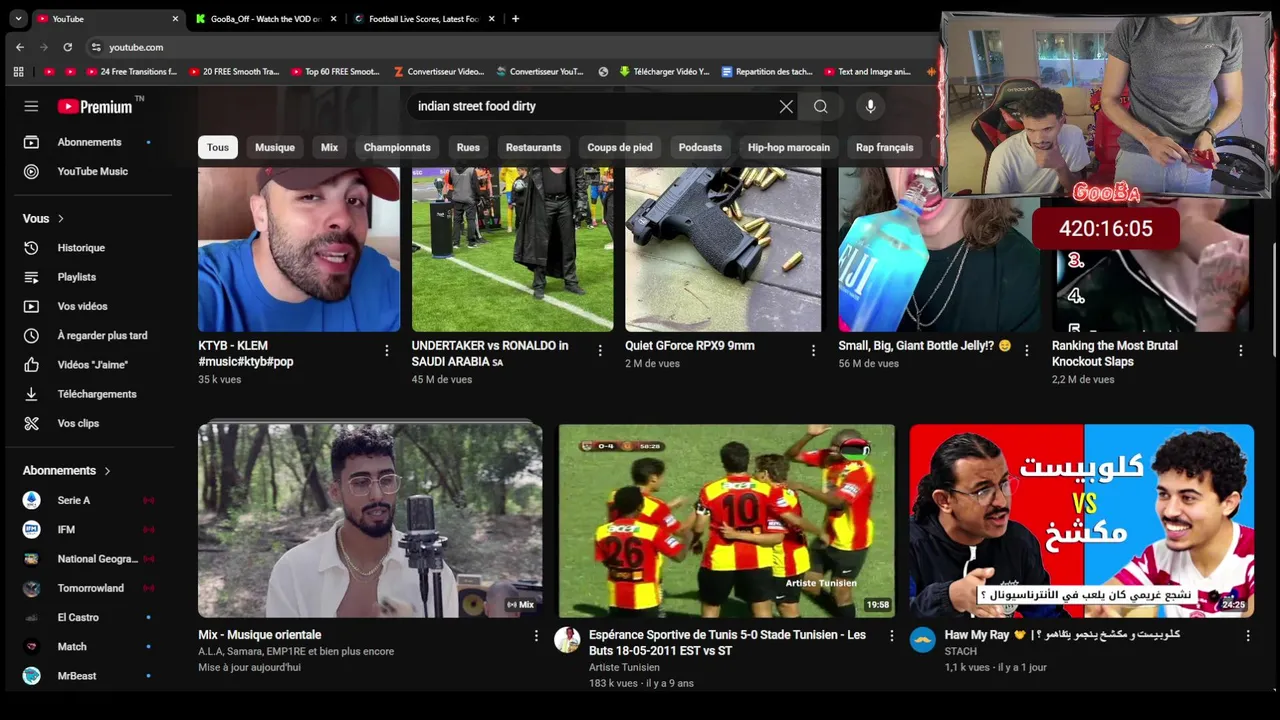The image size is (1280, 720).
Task: Open options menu for Haw My Ray video
Action: [x=1248, y=636]
